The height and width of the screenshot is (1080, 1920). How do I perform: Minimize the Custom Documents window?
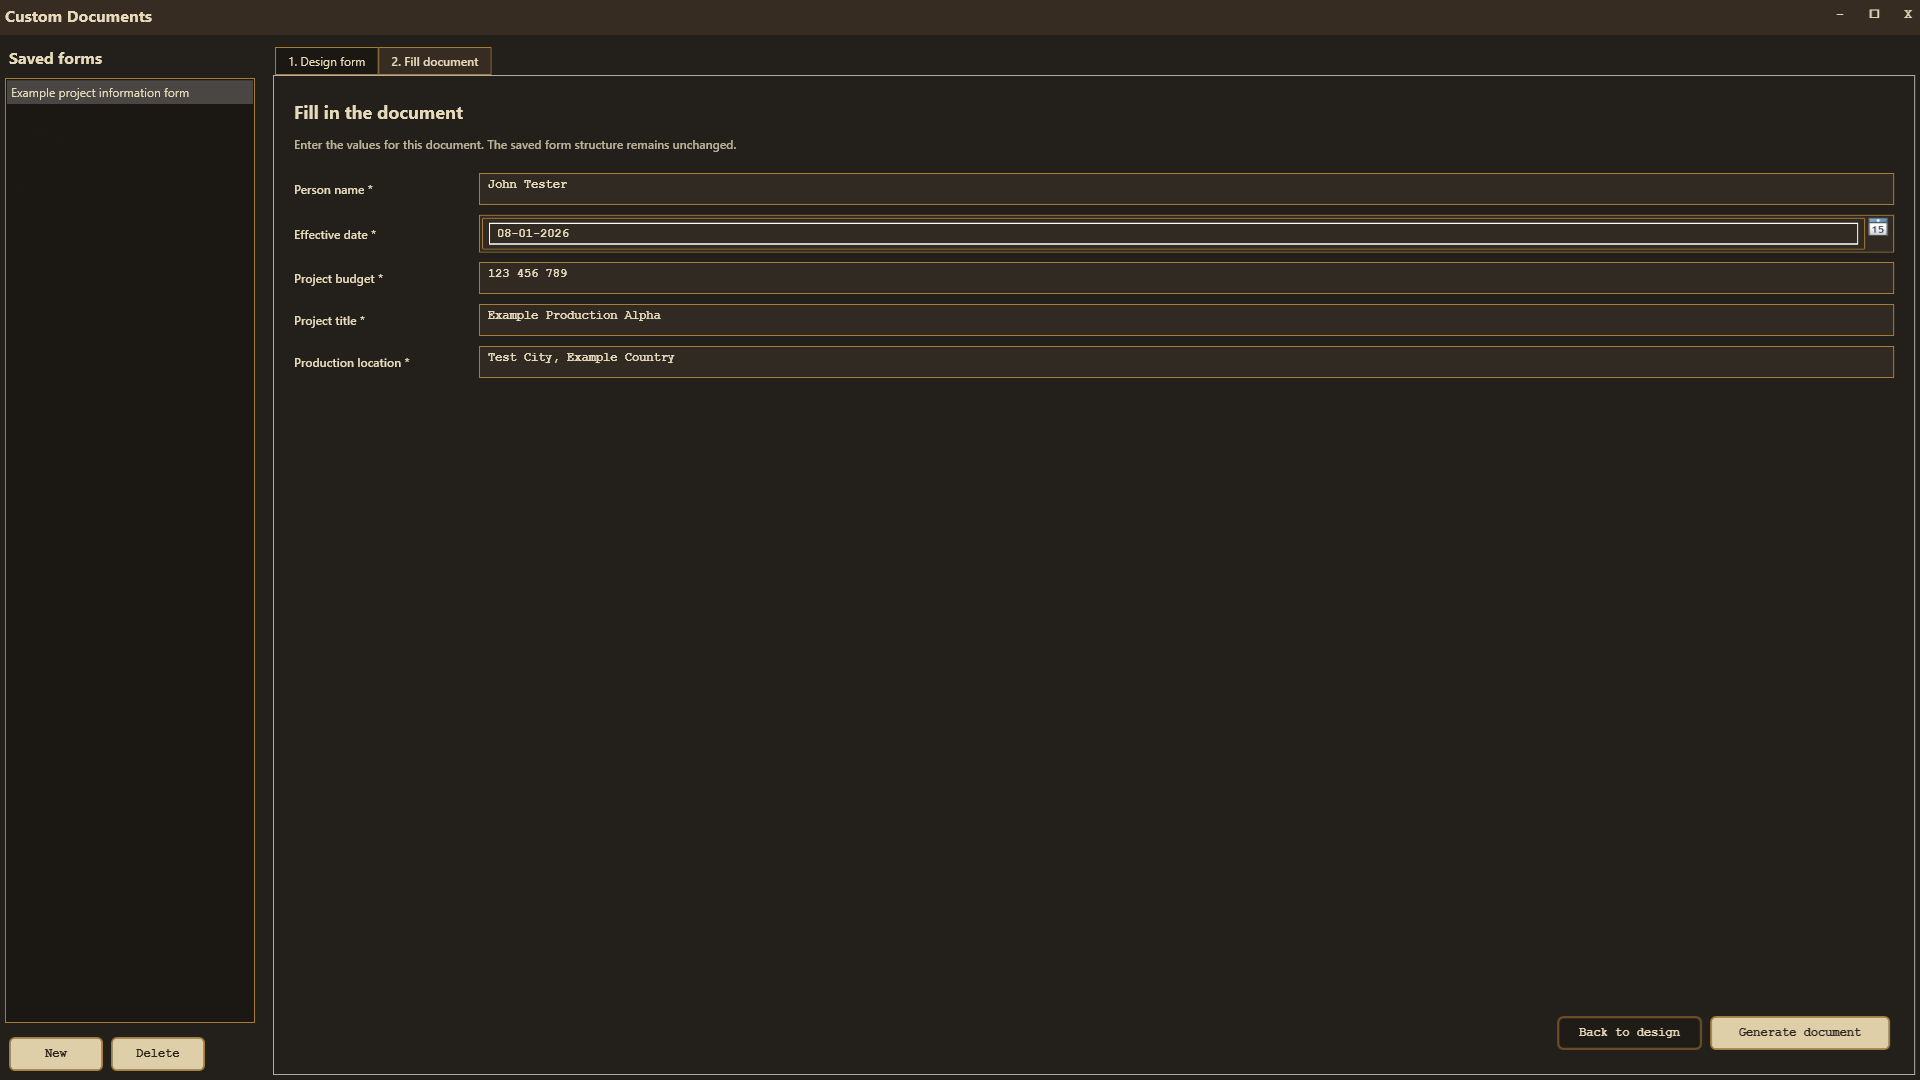point(1840,14)
